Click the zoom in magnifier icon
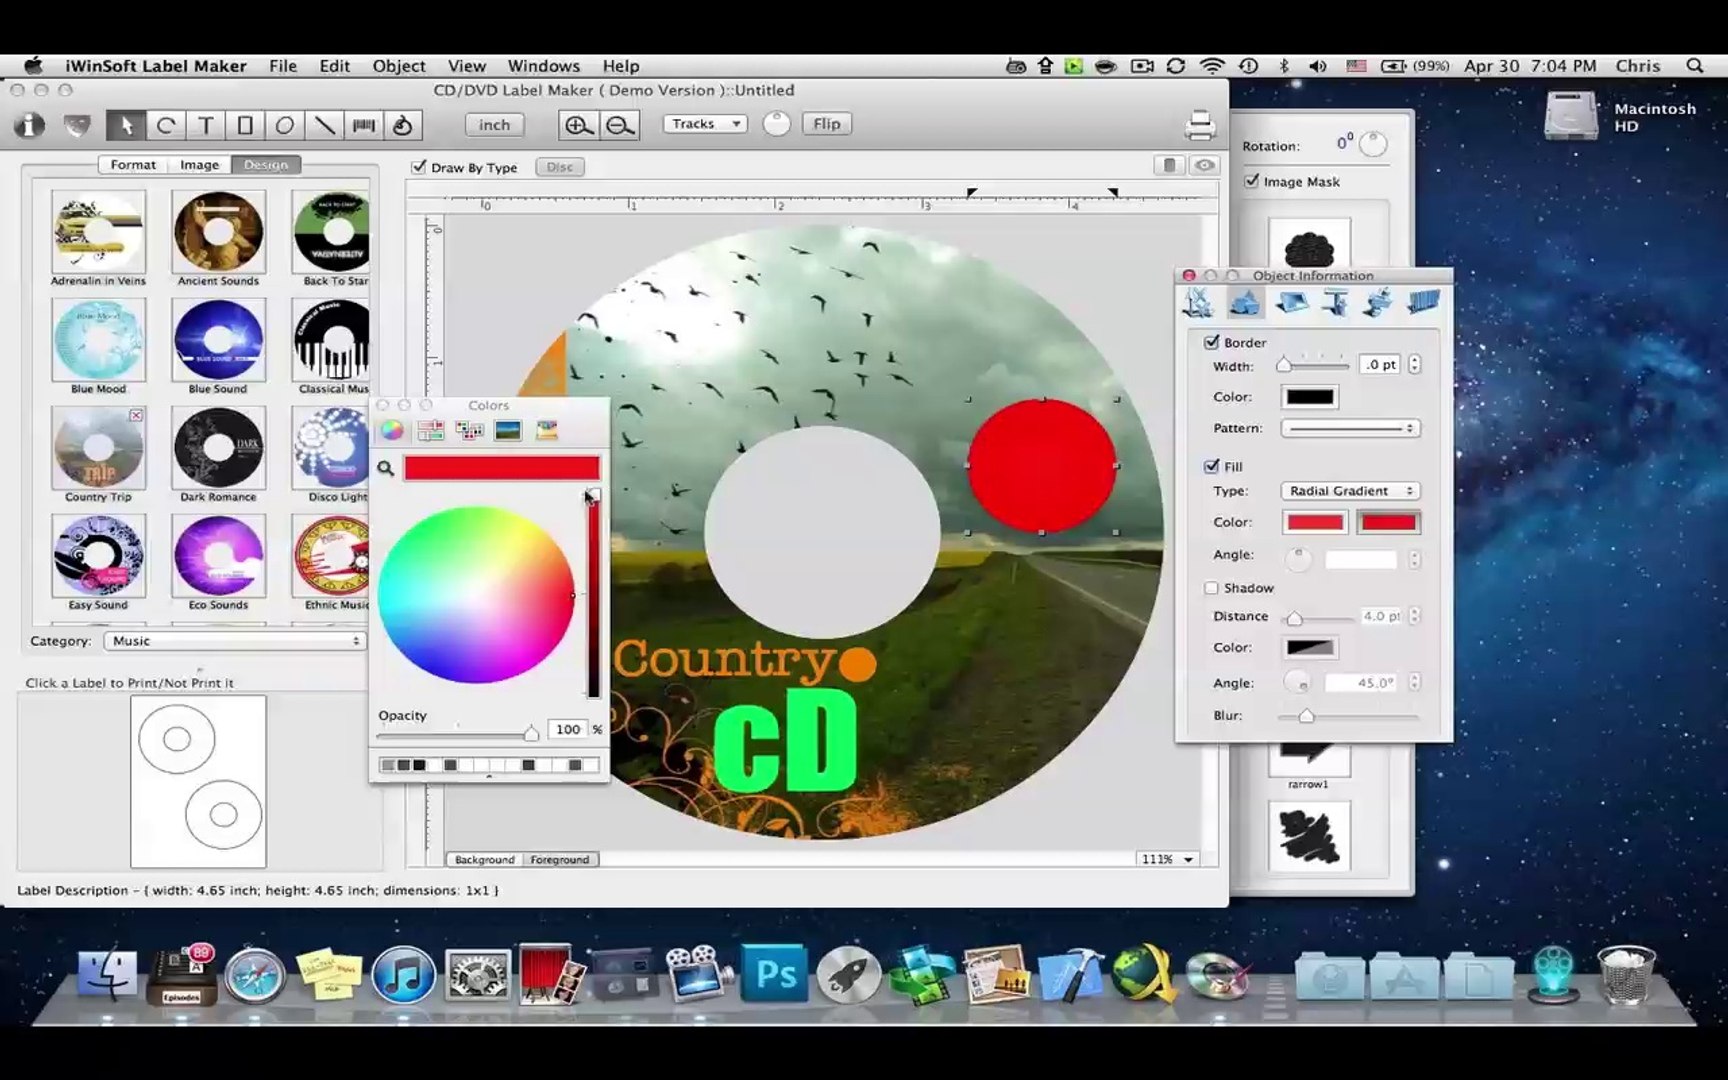1728x1080 pixels. coord(578,125)
